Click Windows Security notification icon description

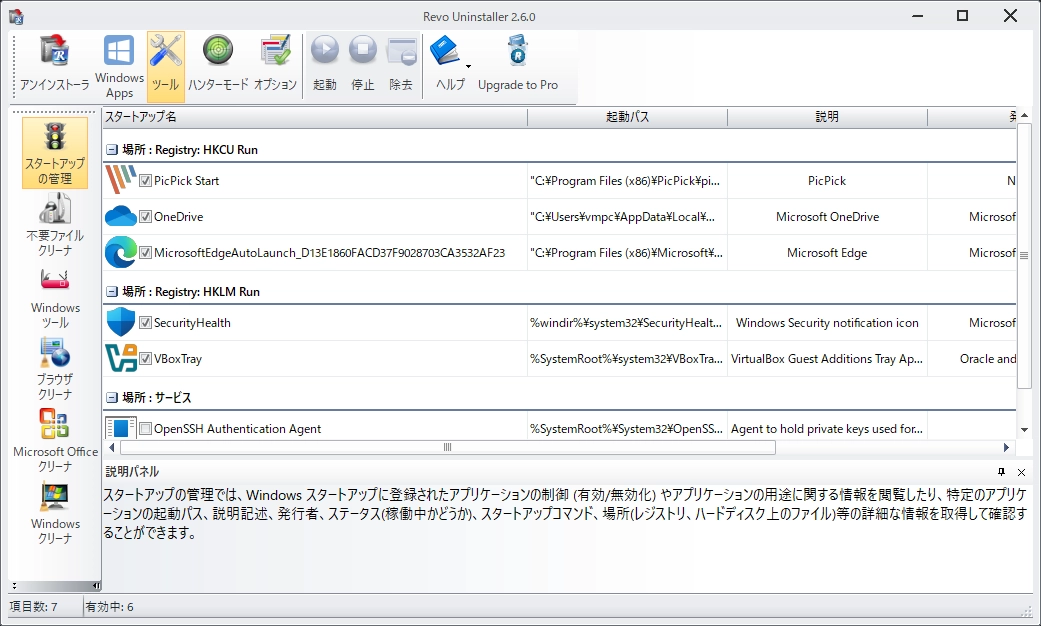pos(827,323)
